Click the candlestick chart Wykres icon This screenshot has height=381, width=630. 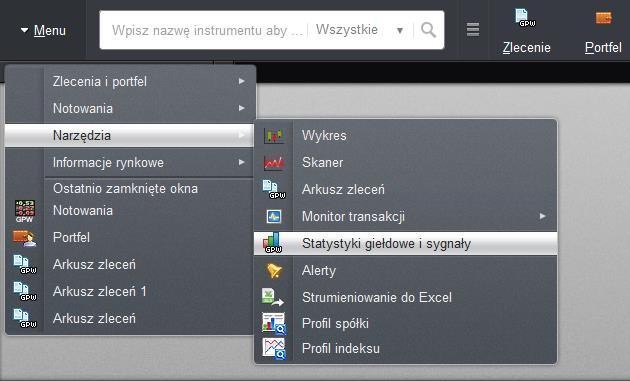coord(274,136)
